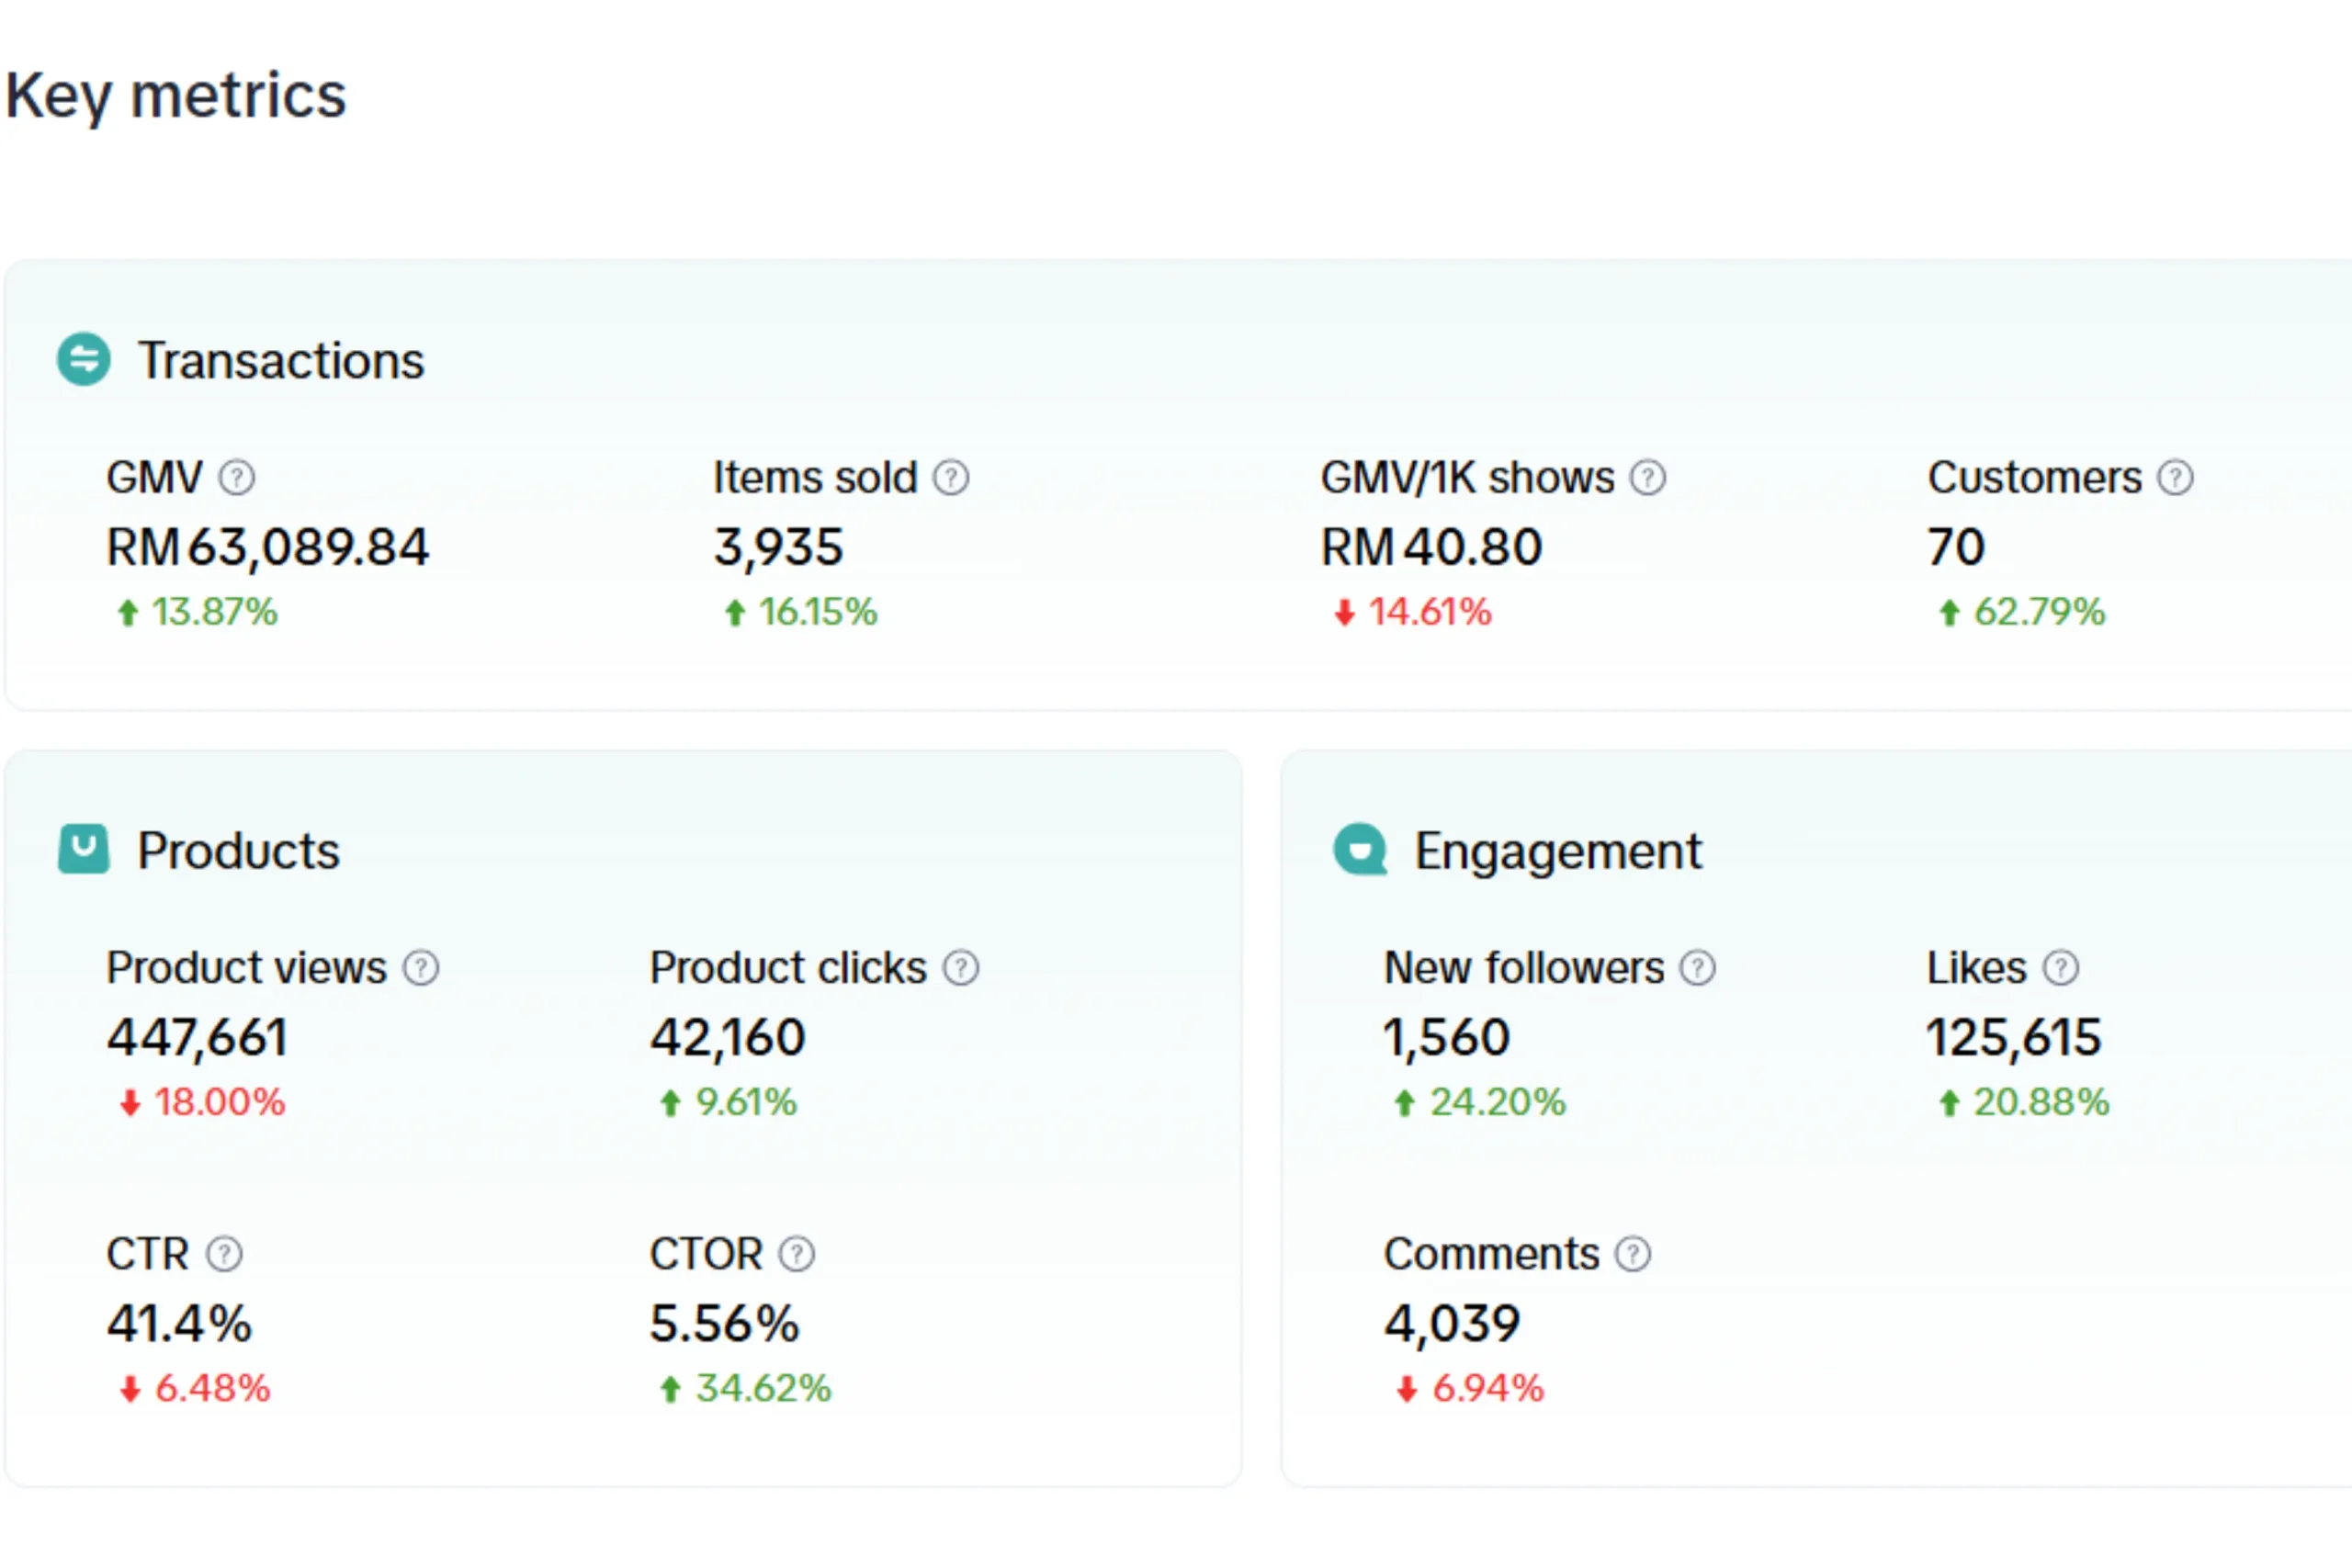The image size is (2352, 1568).
Task: Open the GMV/1K shows help tooltip icon
Action: pos(1647,478)
